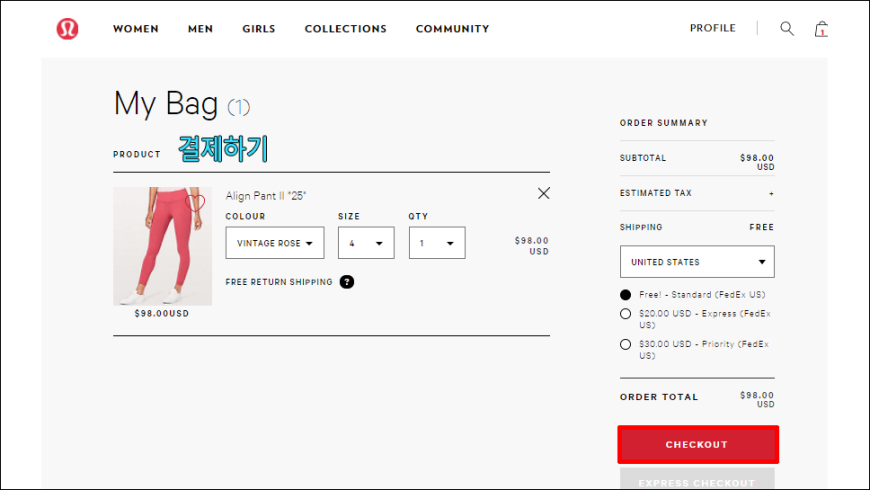This screenshot has height=490, width=870.
Task: Open the size 4 dropdown
Action: pyautogui.click(x=366, y=243)
